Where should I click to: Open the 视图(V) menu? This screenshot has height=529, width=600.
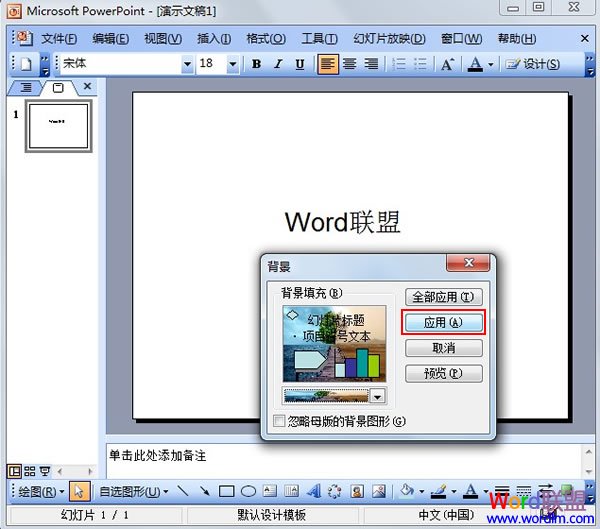click(x=163, y=39)
